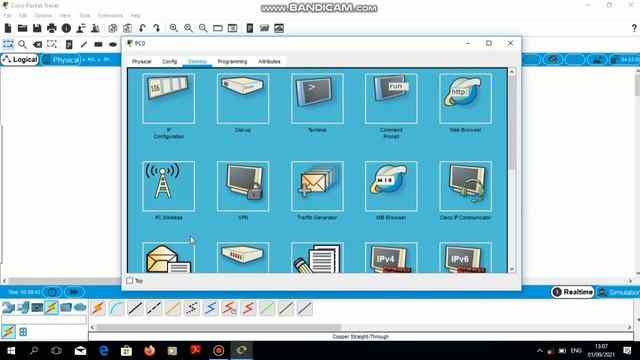
Task: Switch to the Config tab in PC0
Action: 169,61
